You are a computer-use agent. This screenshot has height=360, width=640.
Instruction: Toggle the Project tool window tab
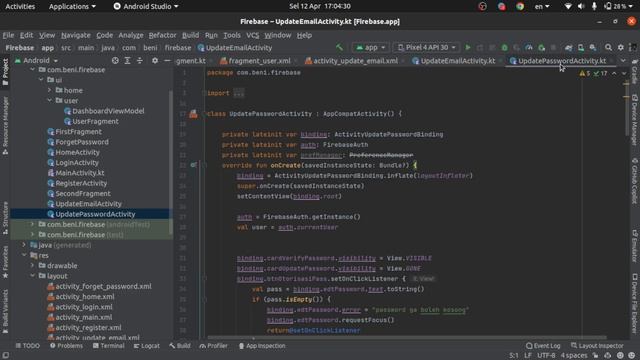tap(5, 72)
